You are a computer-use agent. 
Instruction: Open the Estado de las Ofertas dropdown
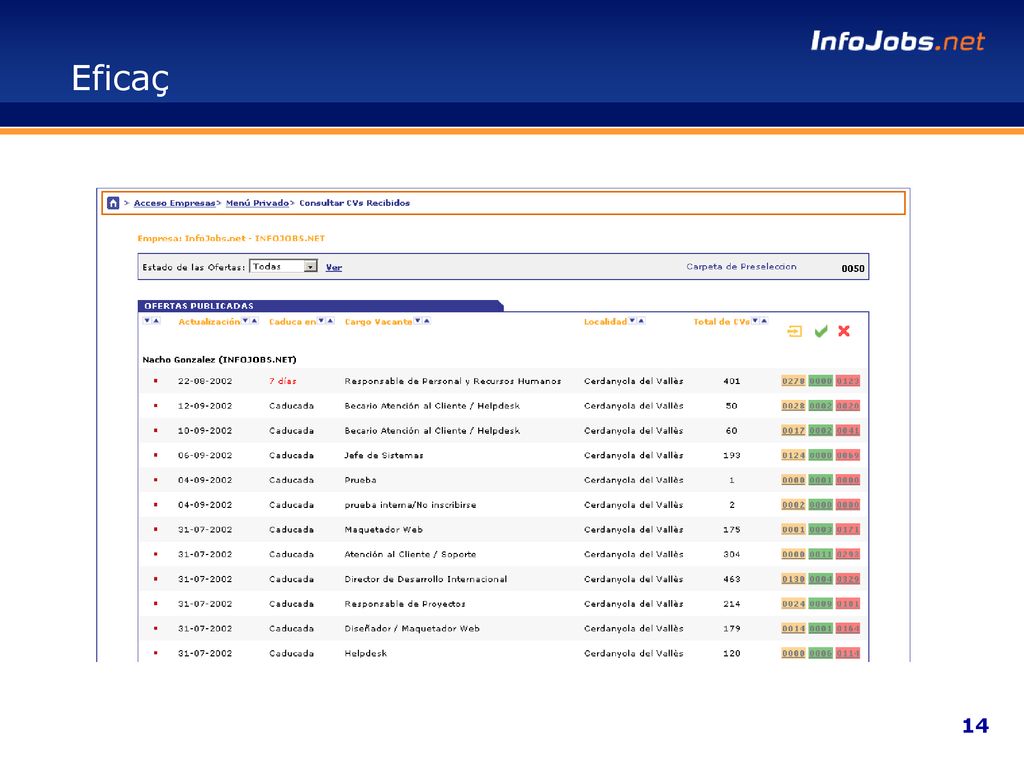point(283,266)
